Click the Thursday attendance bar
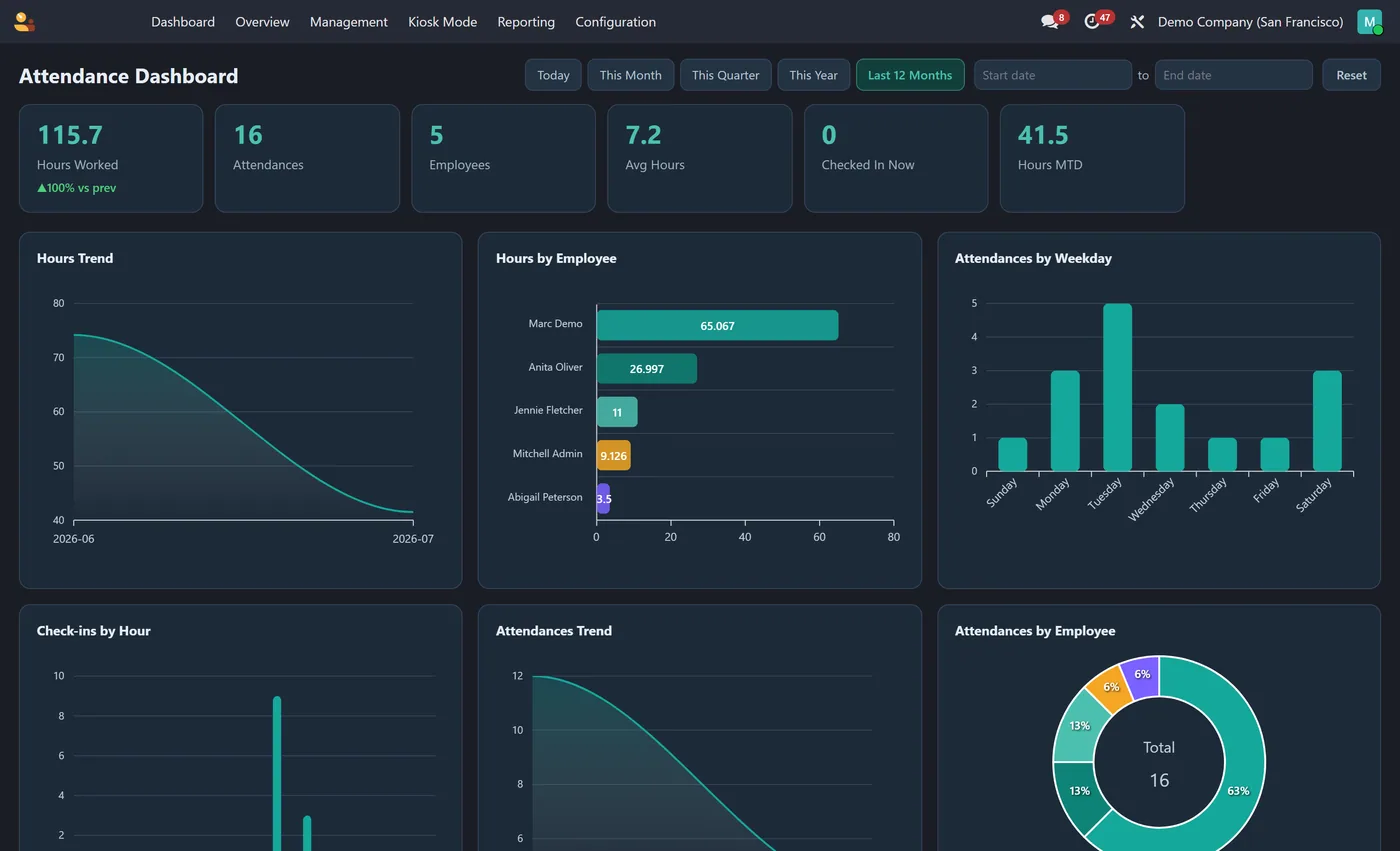 click(x=1222, y=454)
